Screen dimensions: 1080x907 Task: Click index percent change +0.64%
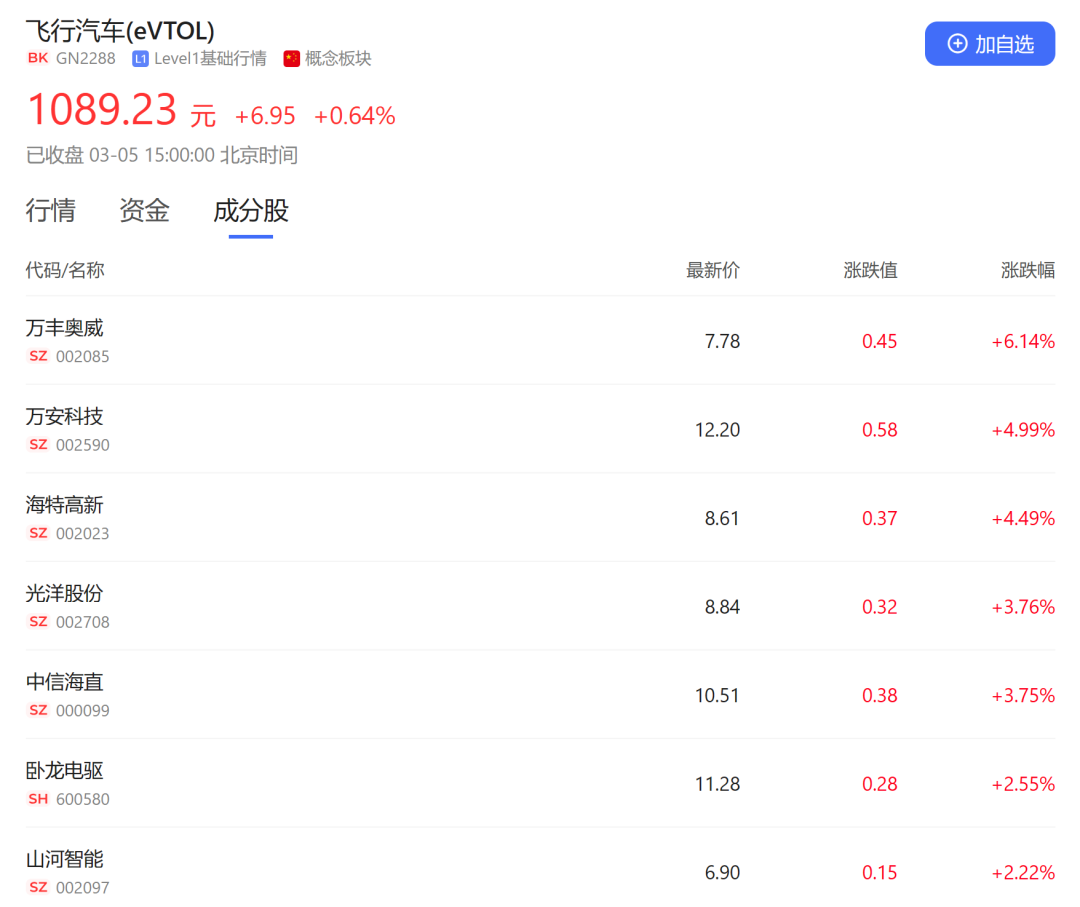click(355, 116)
